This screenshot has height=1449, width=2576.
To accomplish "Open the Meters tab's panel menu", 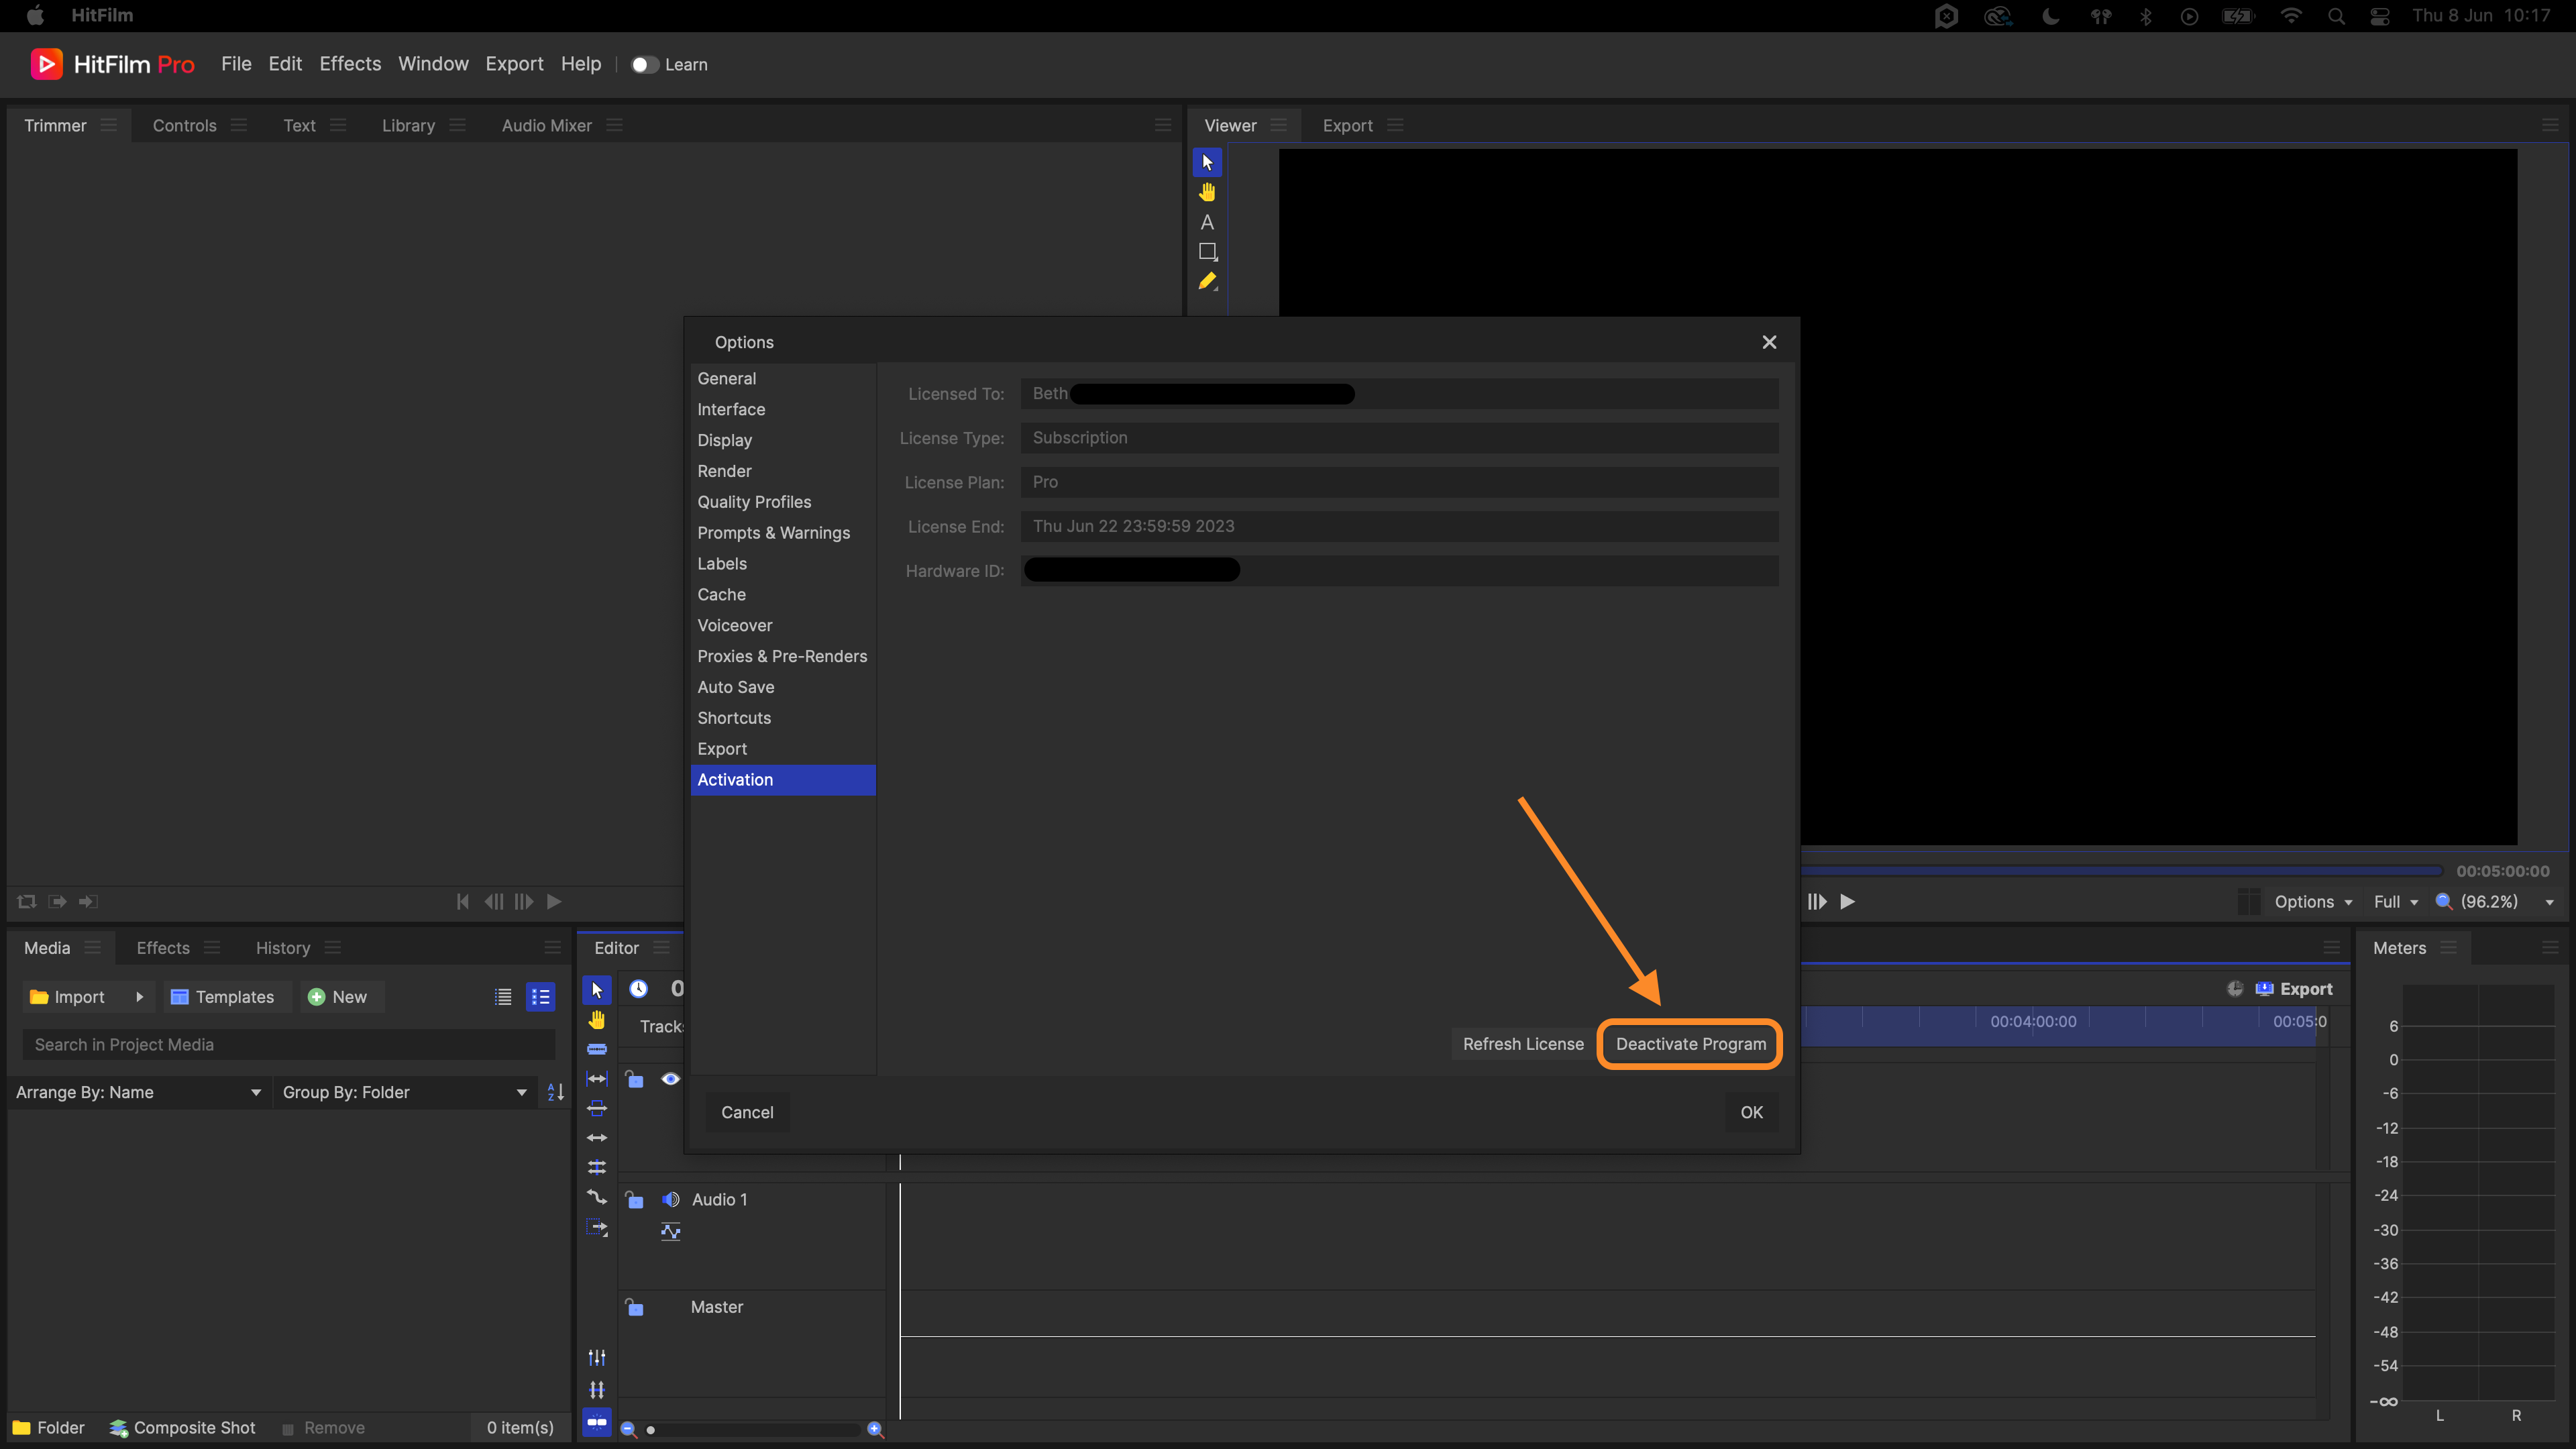I will point(2448,947).
